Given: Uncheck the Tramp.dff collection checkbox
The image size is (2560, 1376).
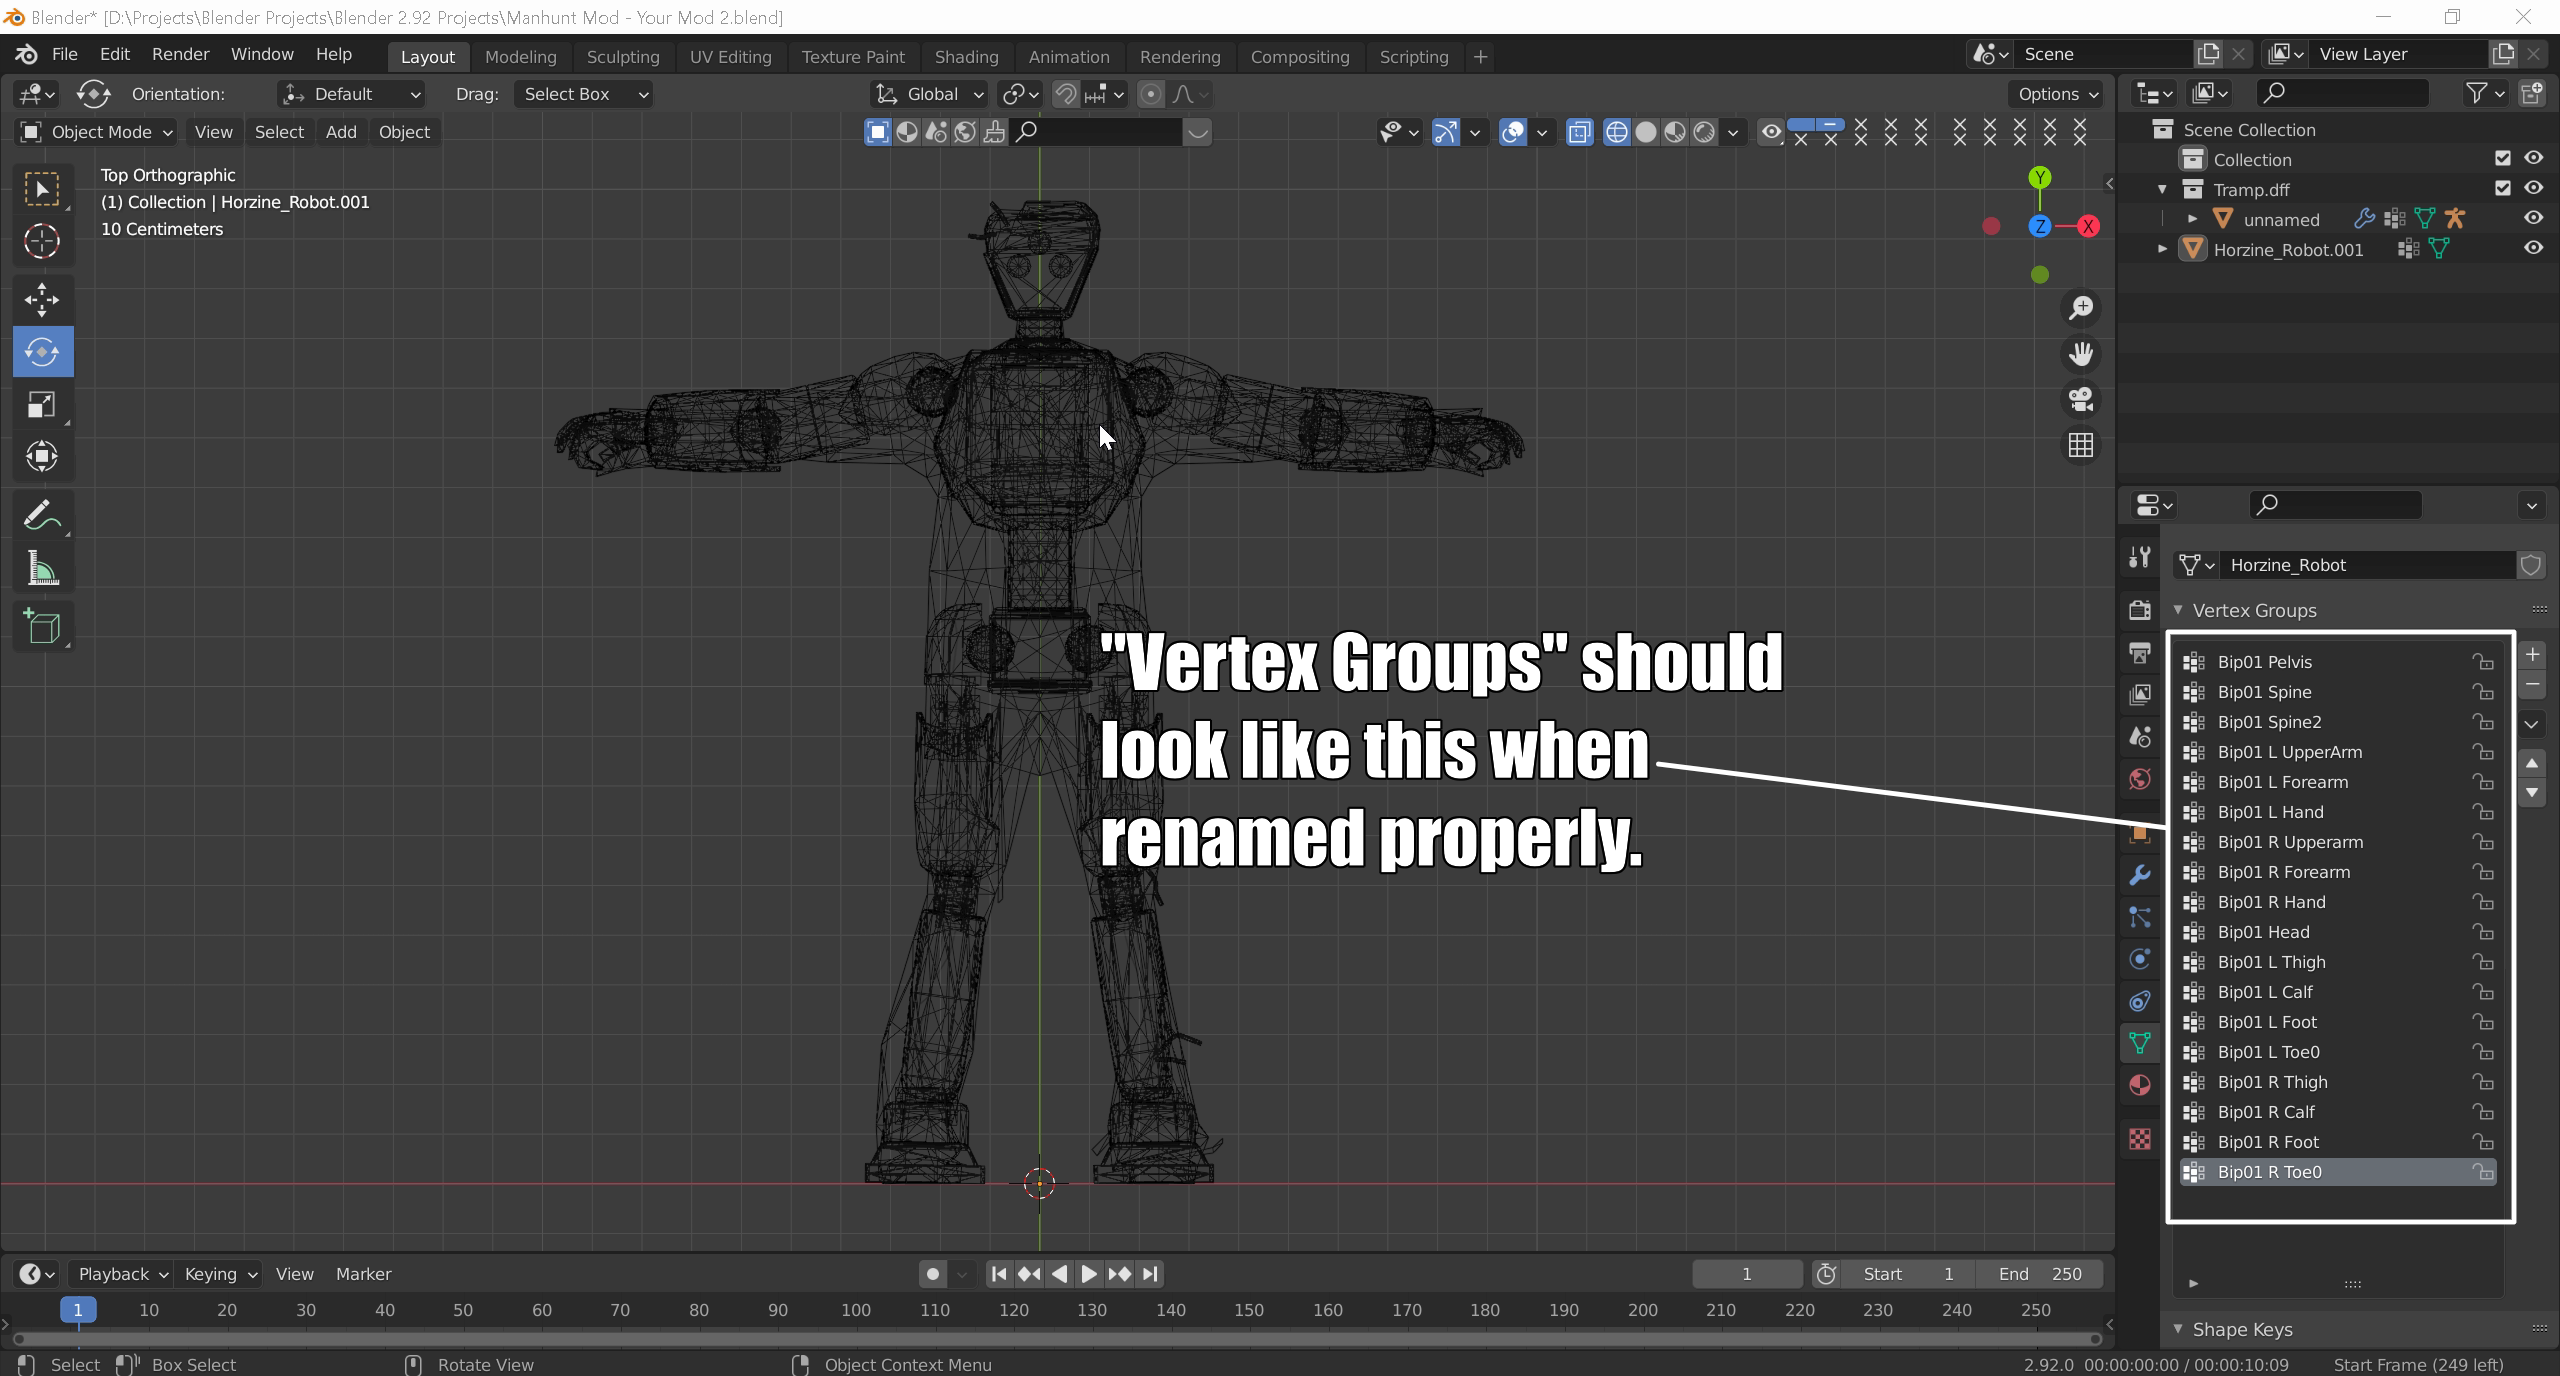Looking at the screenshot, I should (2503, 188).
